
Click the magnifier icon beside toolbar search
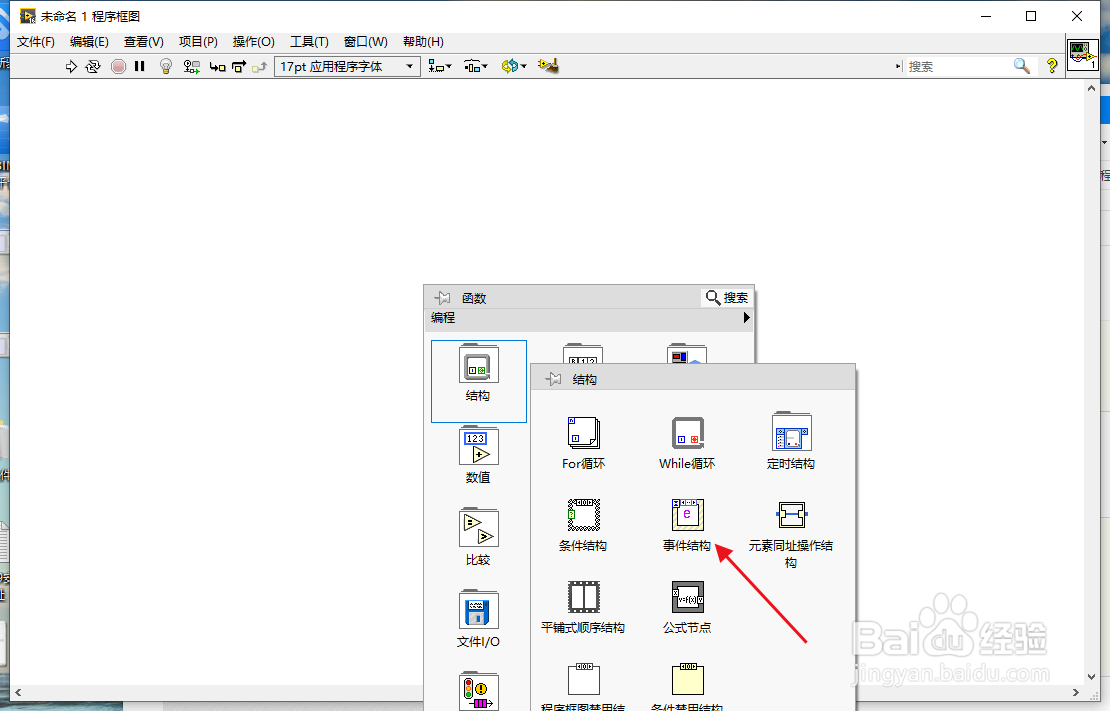tap(1022, 67)
